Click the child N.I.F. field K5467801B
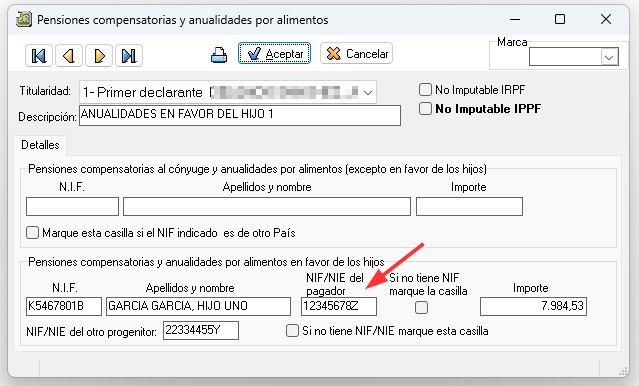This screenshot has height=386, width=639. tap(64, 307)
